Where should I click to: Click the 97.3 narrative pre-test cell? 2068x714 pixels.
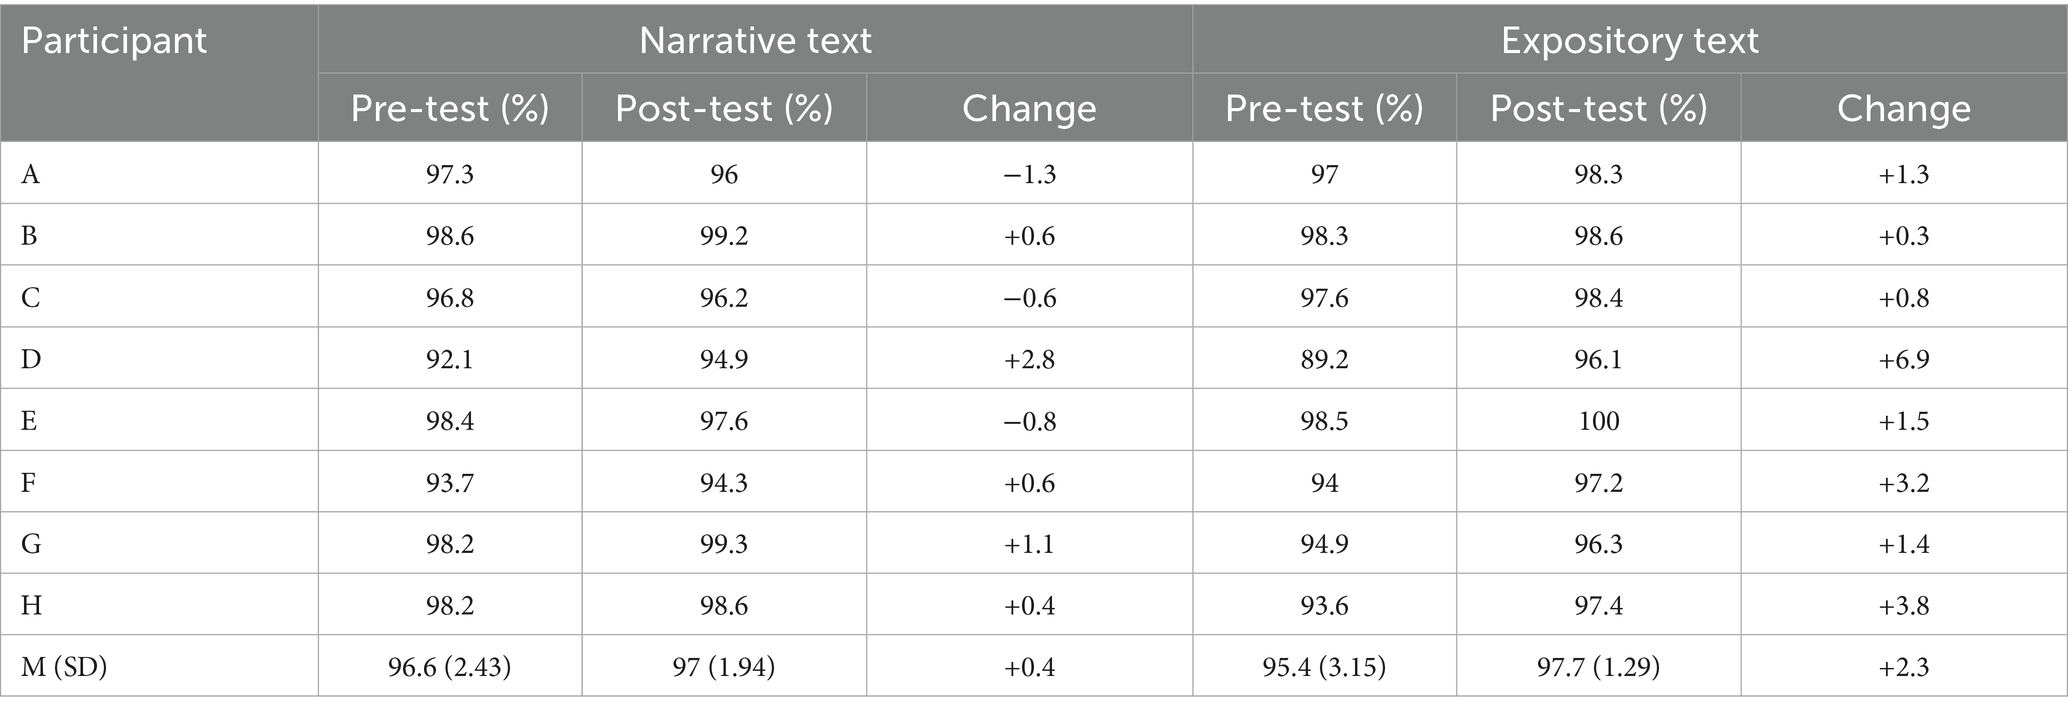[449, 174]
